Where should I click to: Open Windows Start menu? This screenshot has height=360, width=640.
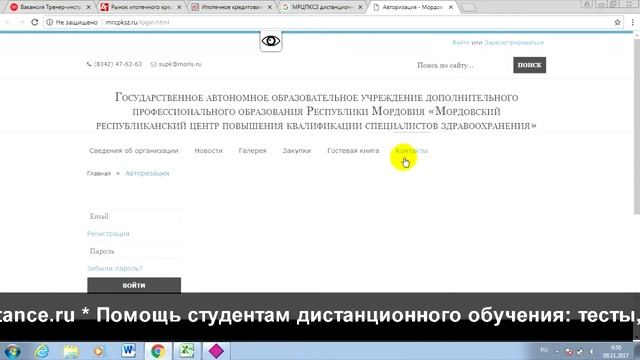12,351
